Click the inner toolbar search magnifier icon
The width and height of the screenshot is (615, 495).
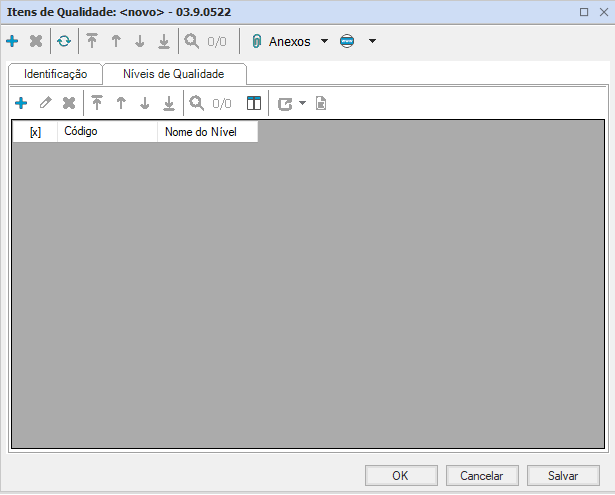[x=197, y=103]
